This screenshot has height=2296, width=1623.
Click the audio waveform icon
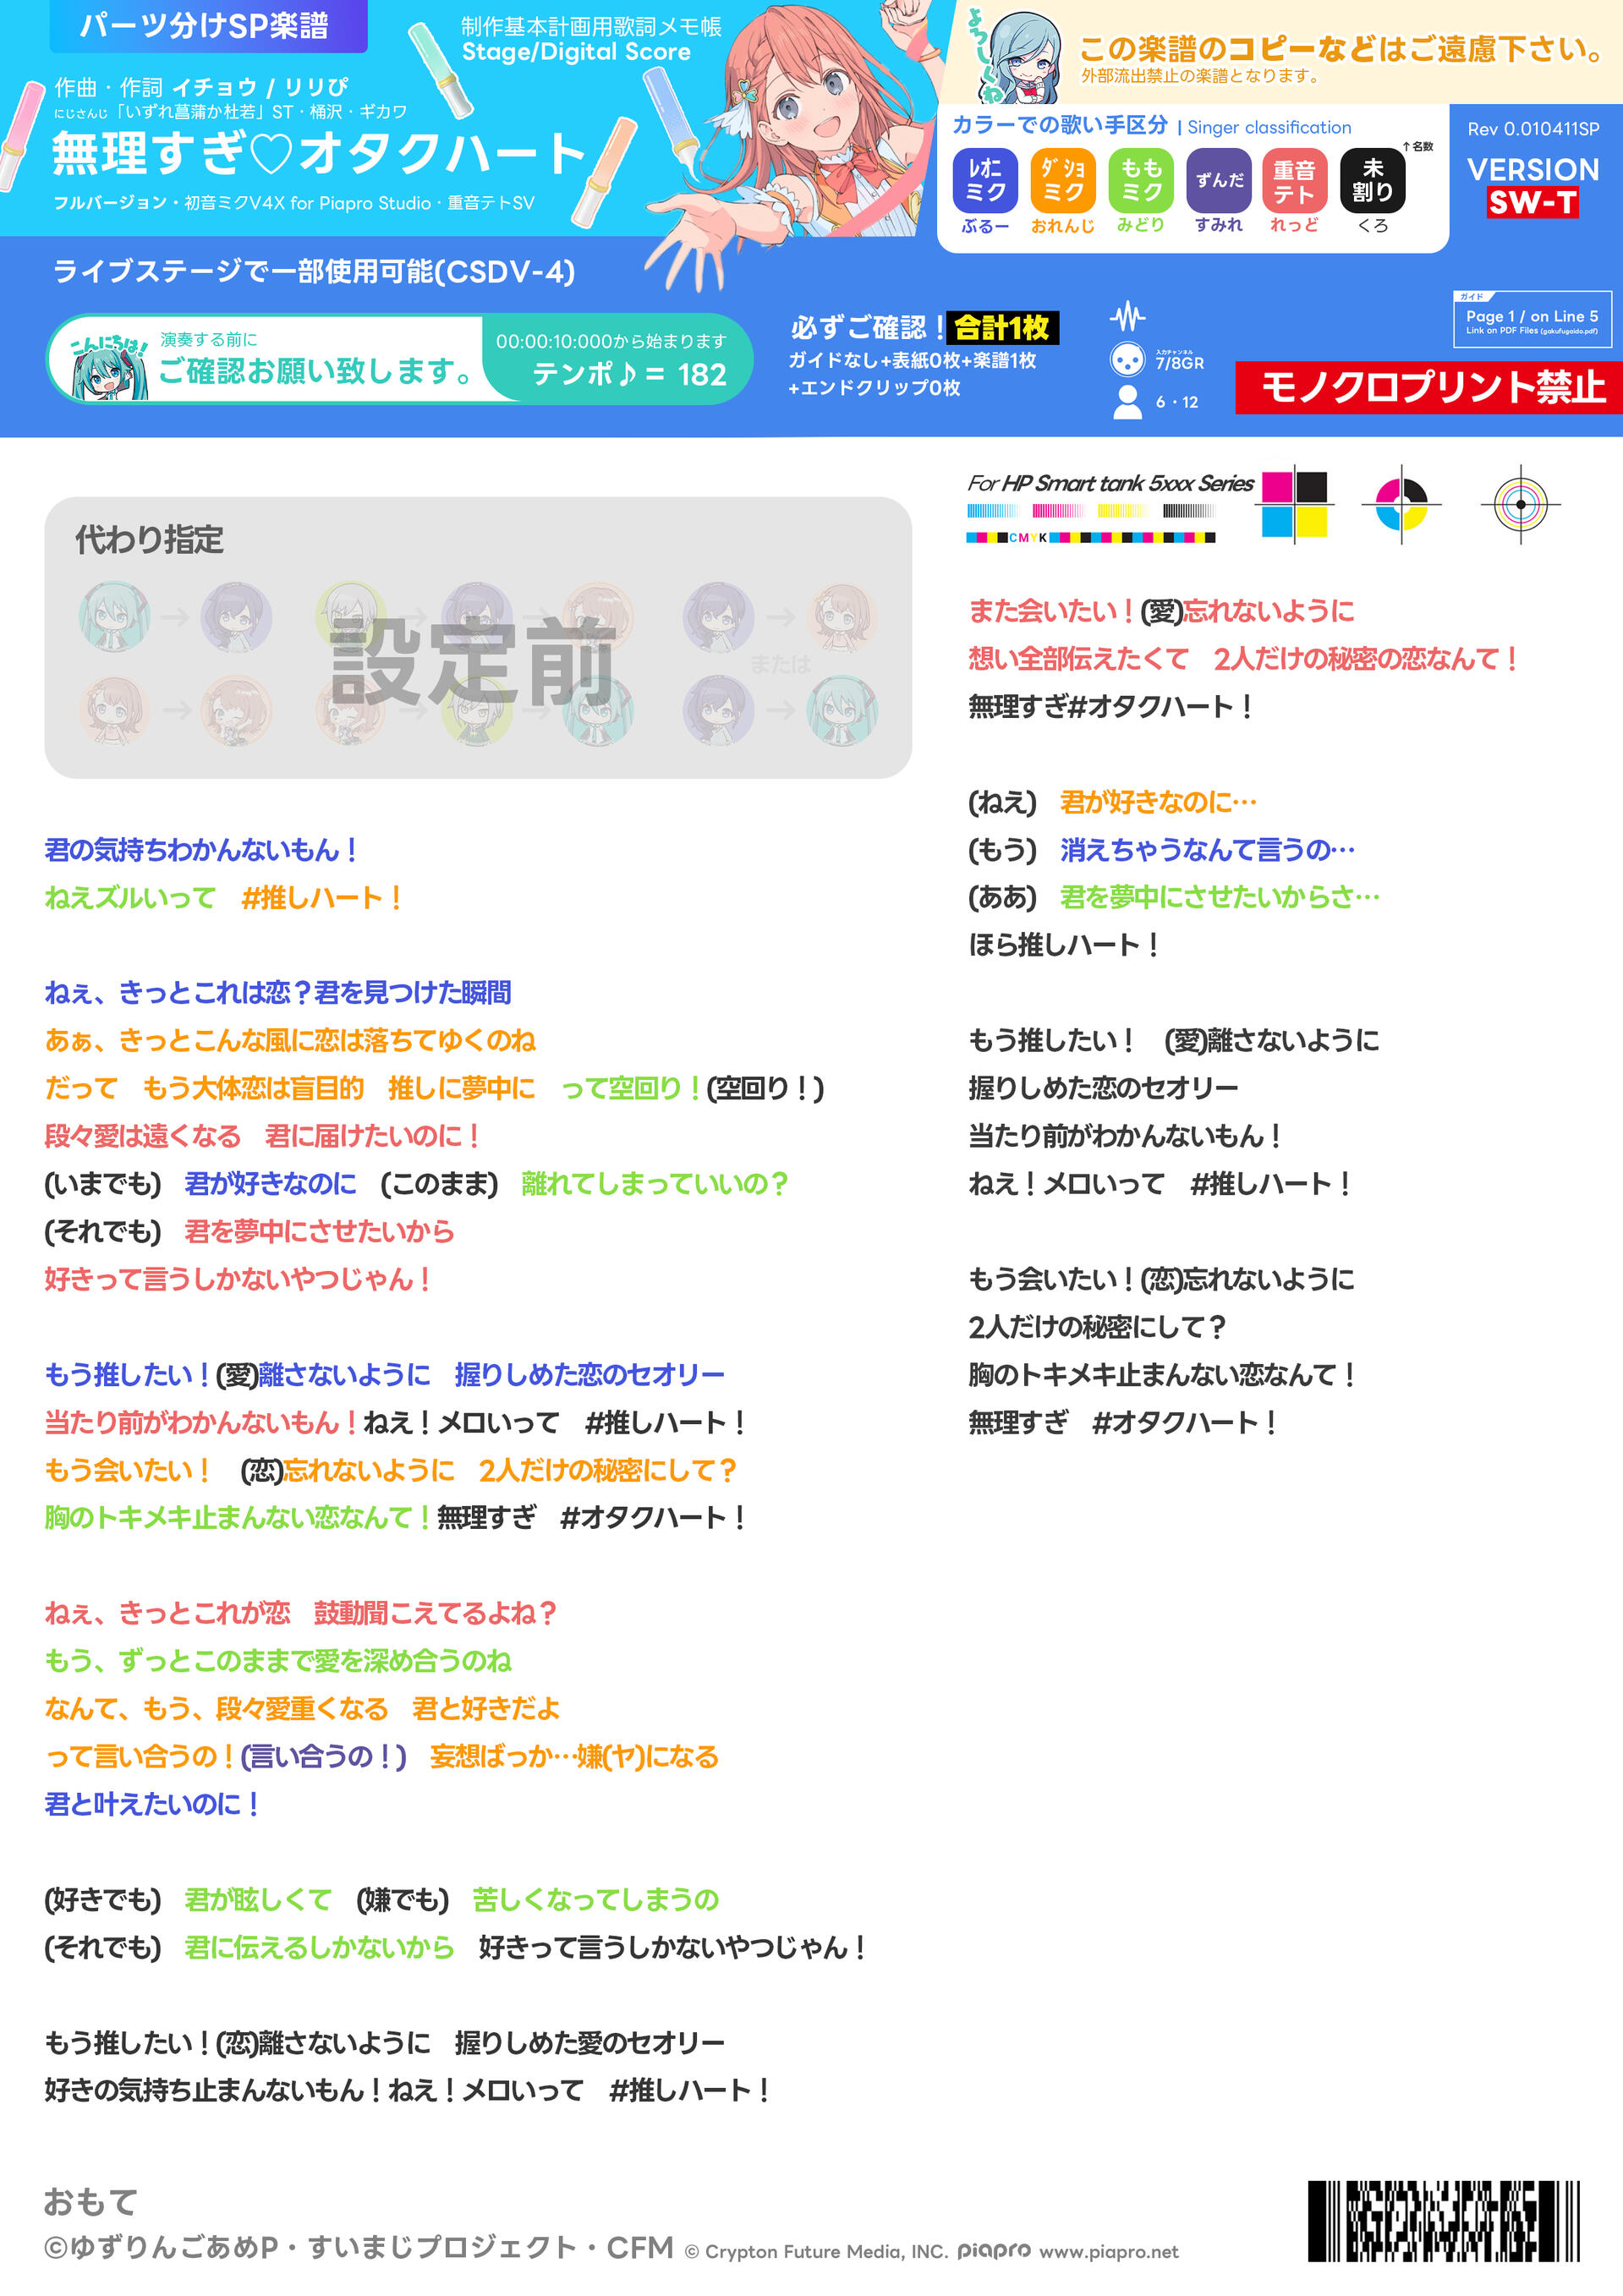tap(1127, 317)
